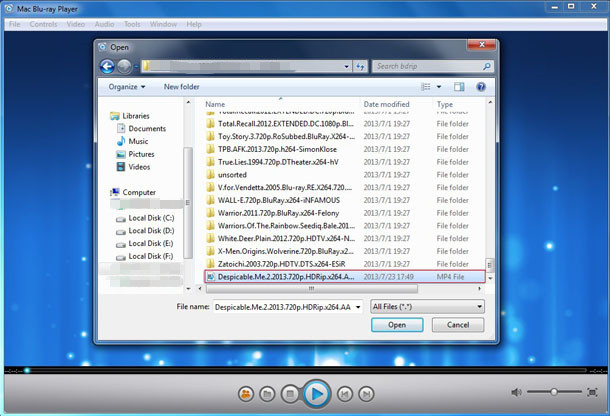
Task: Open the Window menu
Action: 163,24
